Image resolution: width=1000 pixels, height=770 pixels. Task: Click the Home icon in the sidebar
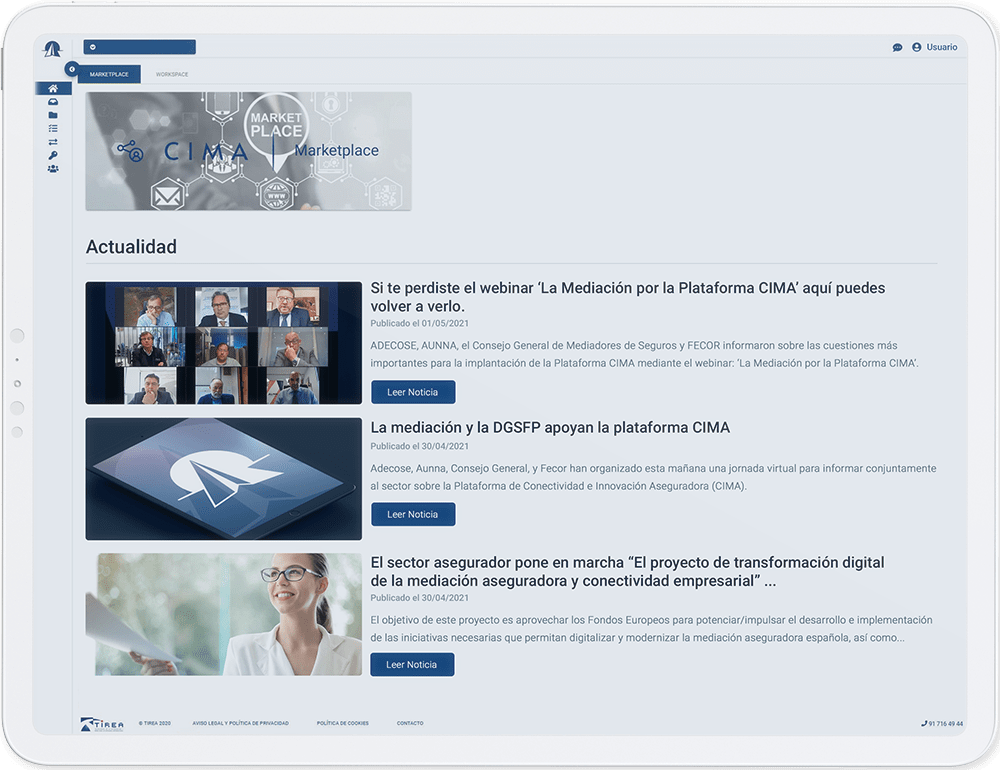click(53, 89)
